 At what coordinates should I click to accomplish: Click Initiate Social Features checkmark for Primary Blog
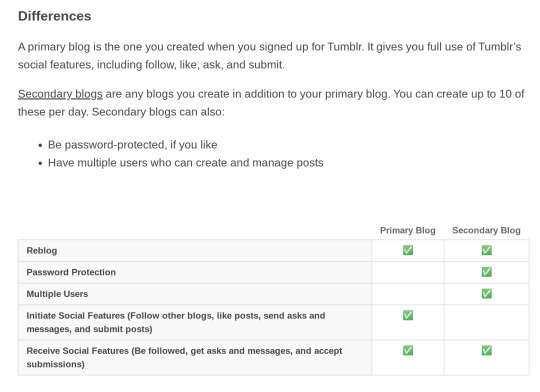coord(408,315)
